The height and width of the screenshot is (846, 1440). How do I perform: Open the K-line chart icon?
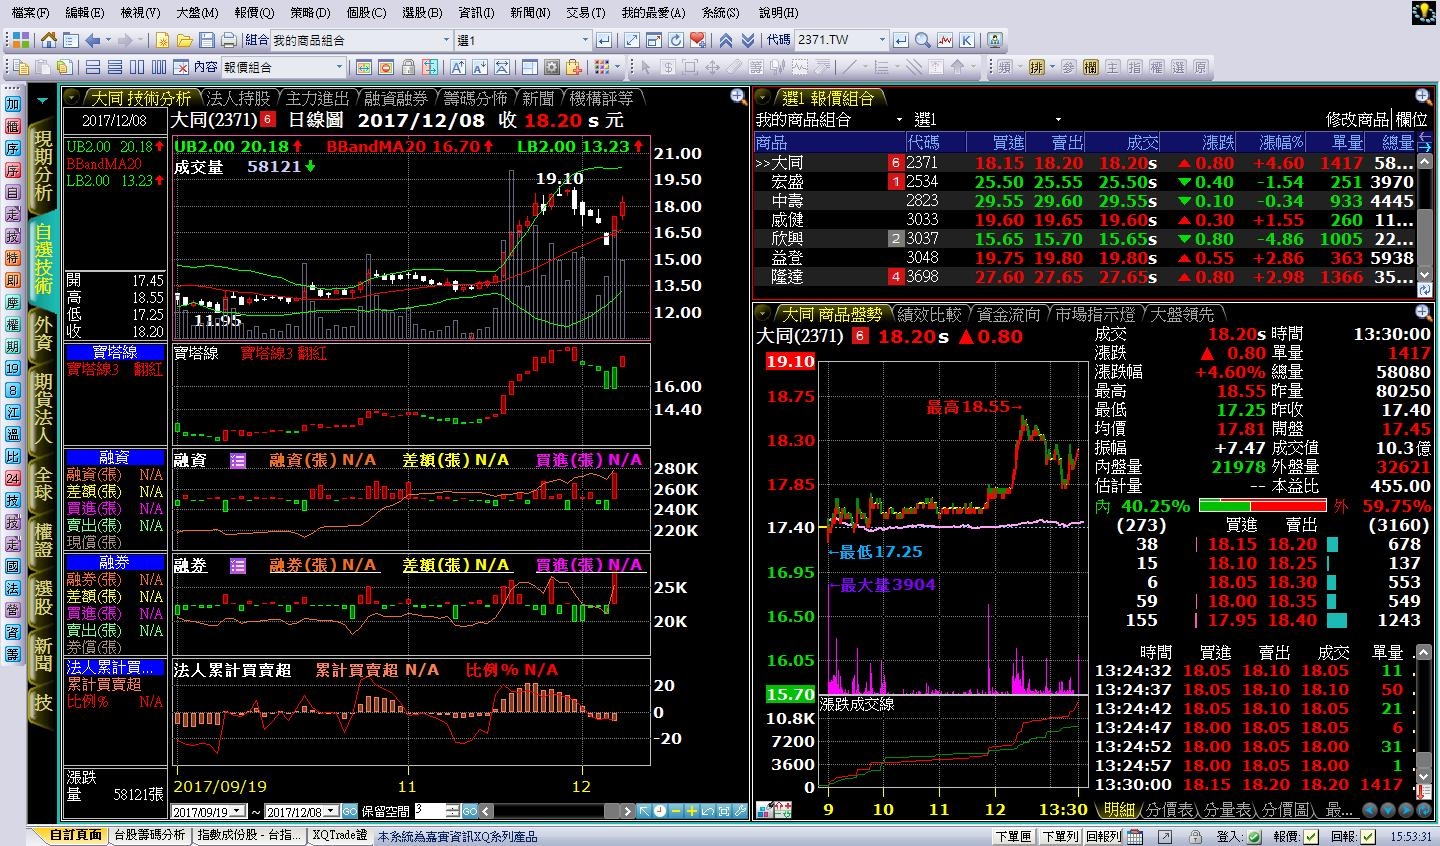(x=967, y=41)
